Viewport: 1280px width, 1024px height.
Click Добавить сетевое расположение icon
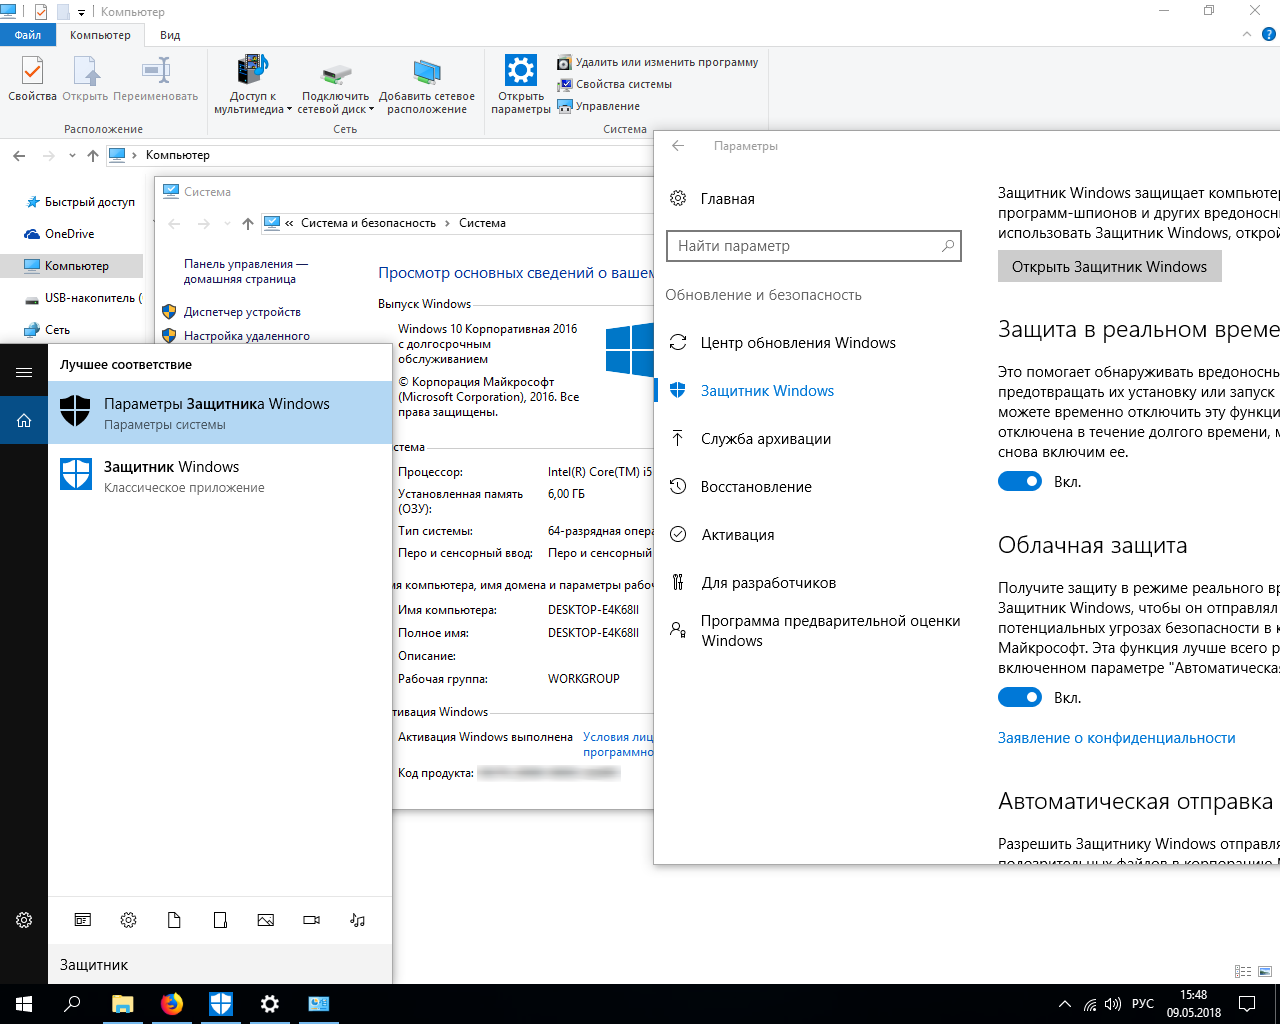coord(427,85)
